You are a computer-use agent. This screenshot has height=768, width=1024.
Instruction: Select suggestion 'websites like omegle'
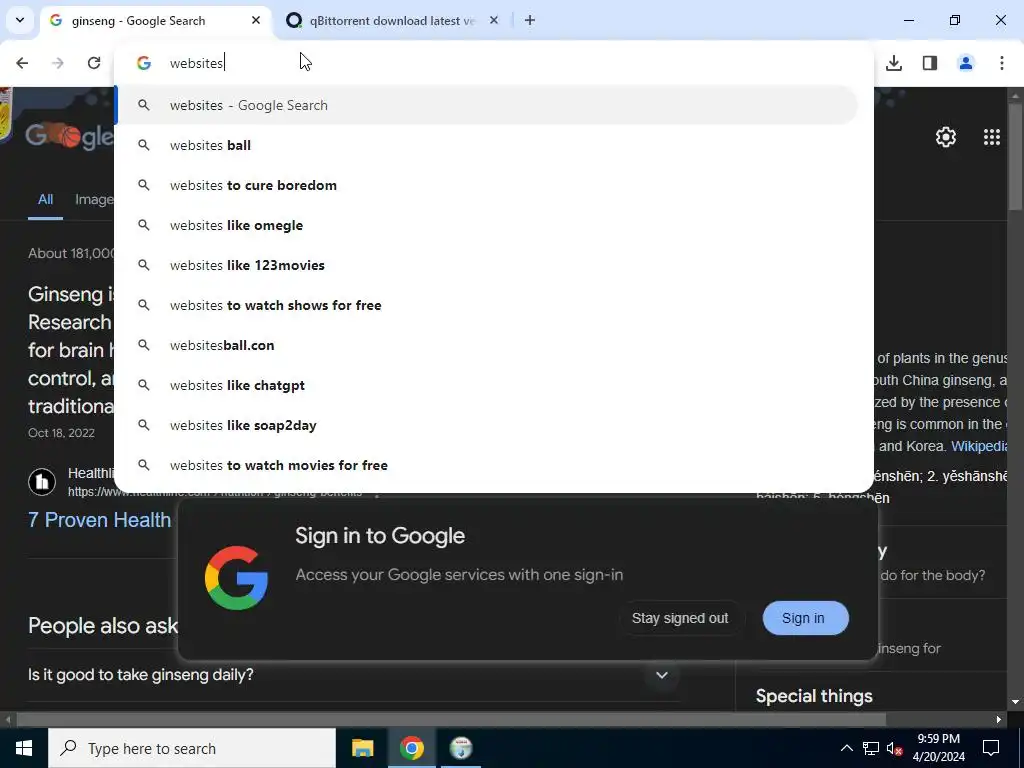[x=487, y=225]
